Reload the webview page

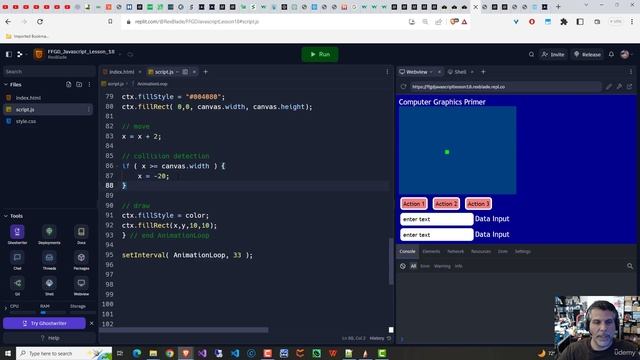tap(403, 87)
